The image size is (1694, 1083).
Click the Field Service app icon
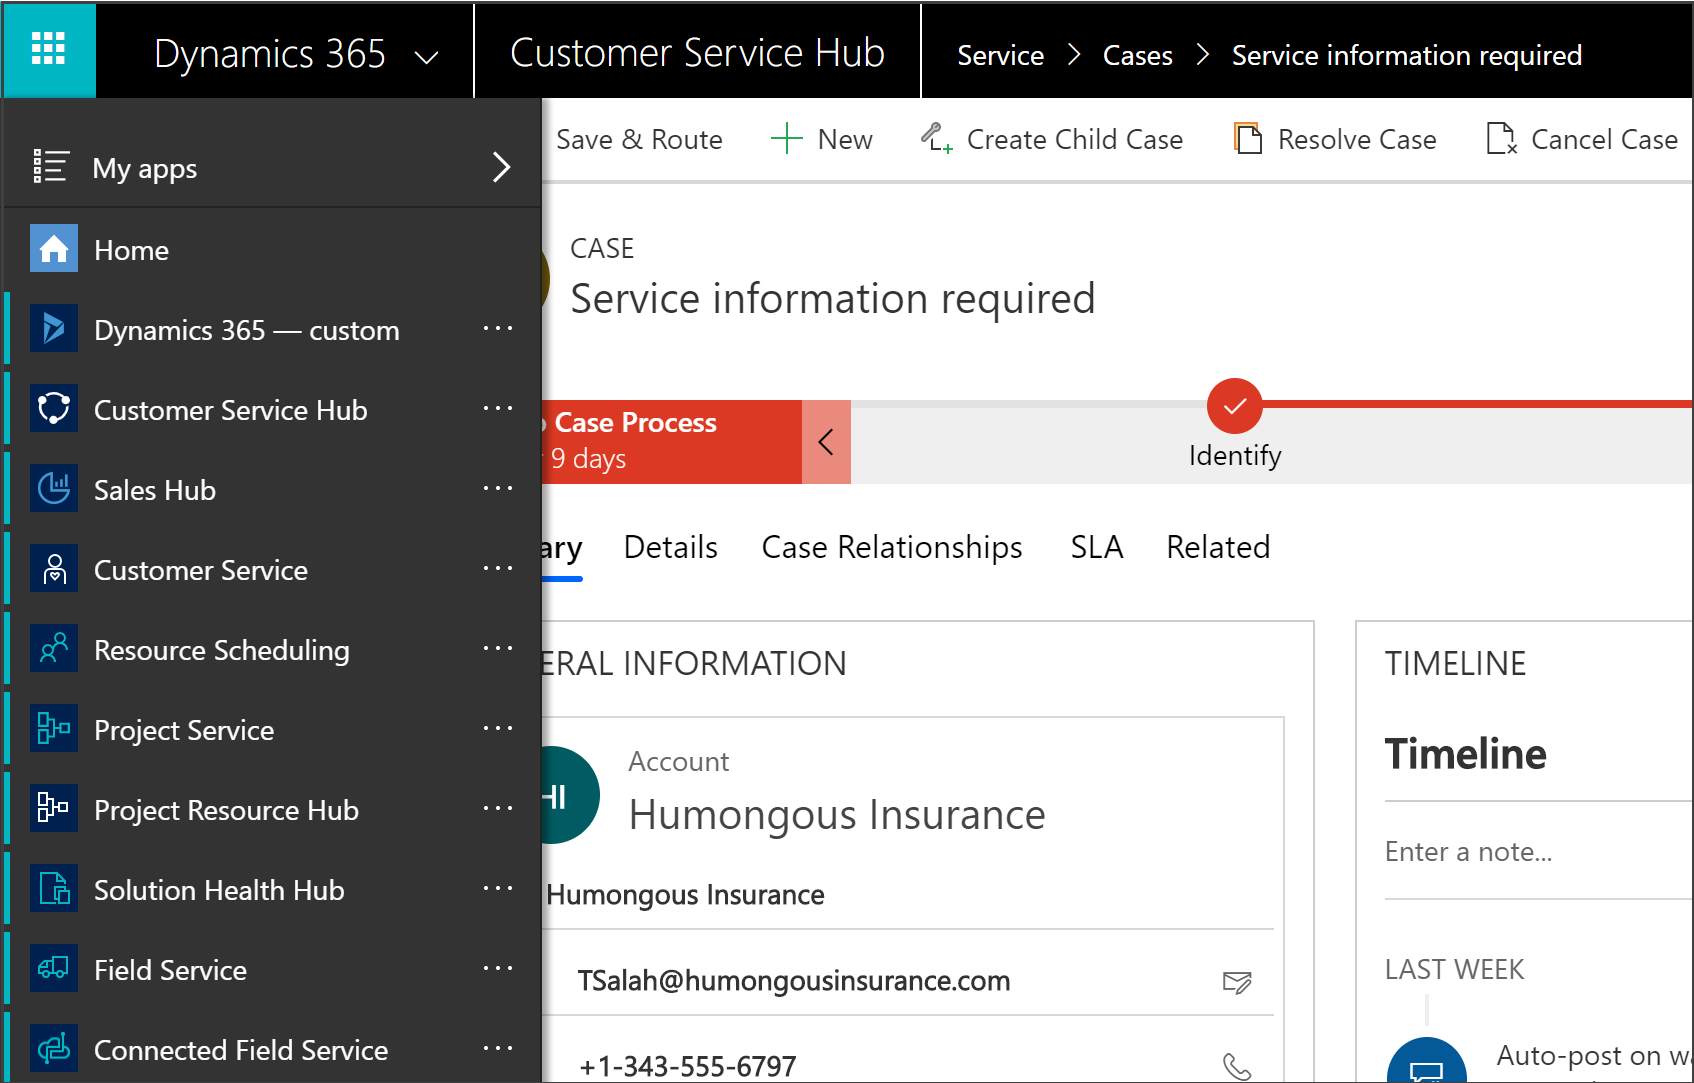tap(54, 968)
